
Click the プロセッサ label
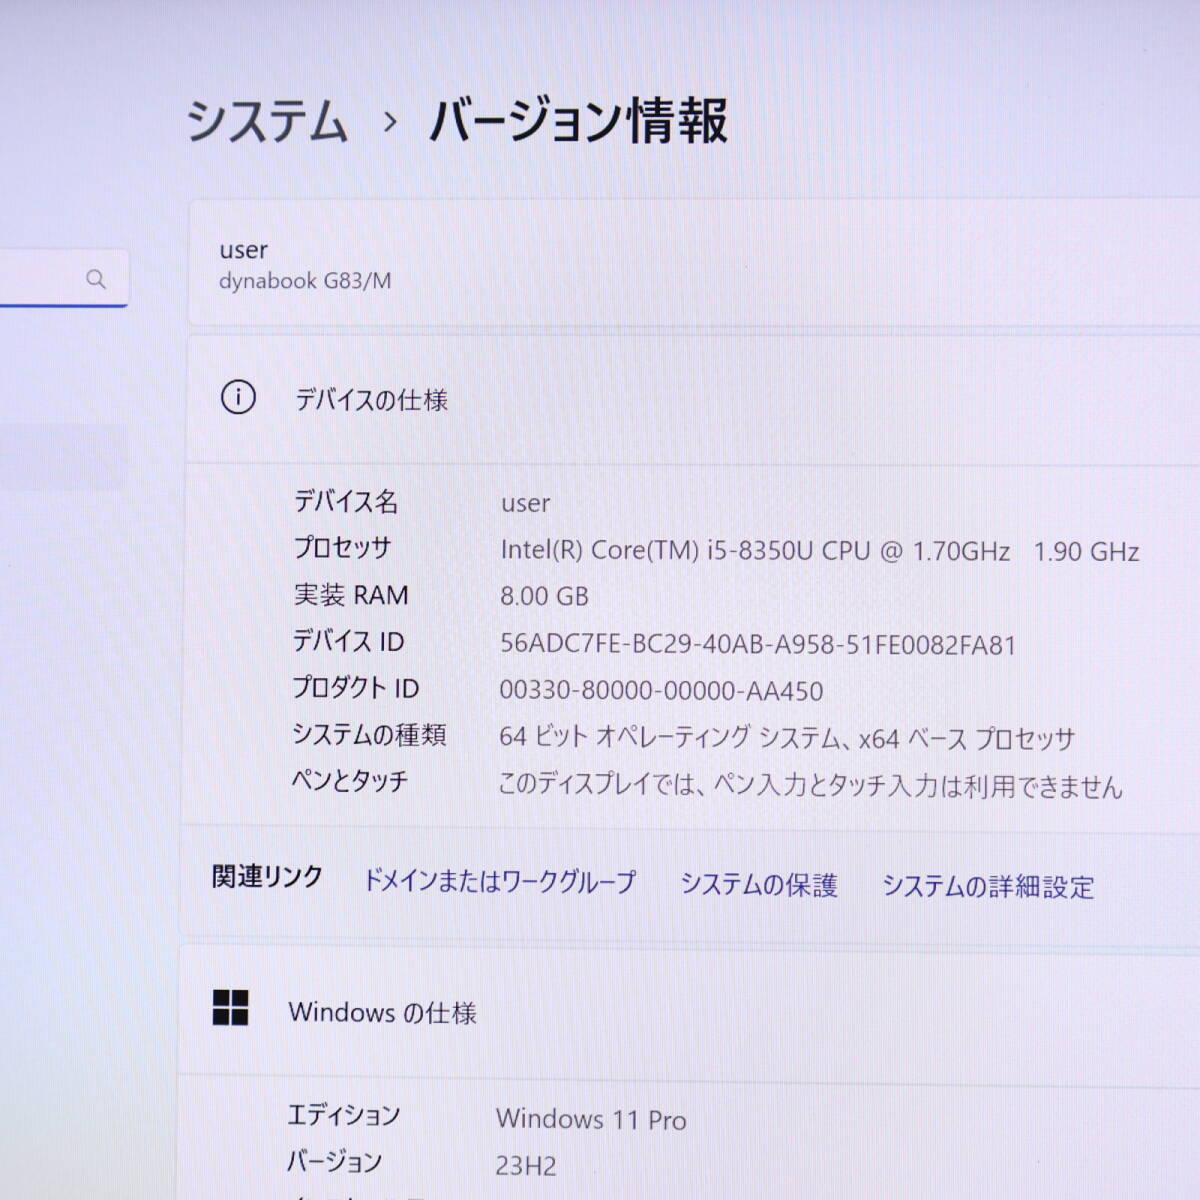pos(342,548)
